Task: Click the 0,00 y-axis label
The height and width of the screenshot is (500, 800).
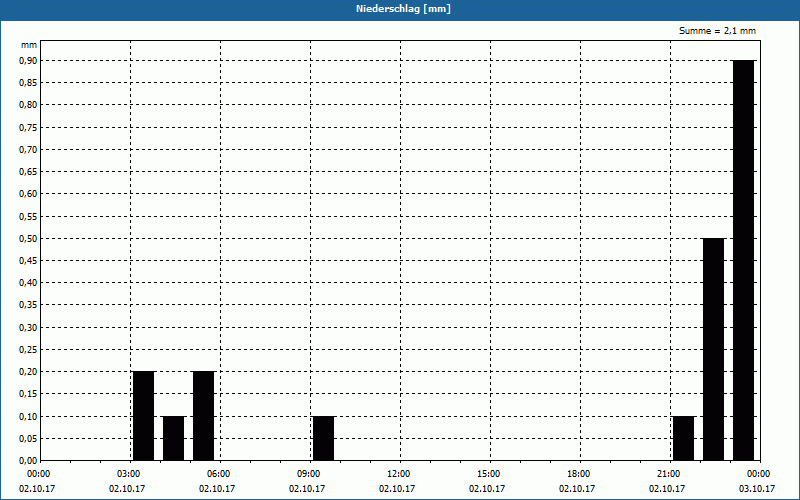Action: (28, 461)
